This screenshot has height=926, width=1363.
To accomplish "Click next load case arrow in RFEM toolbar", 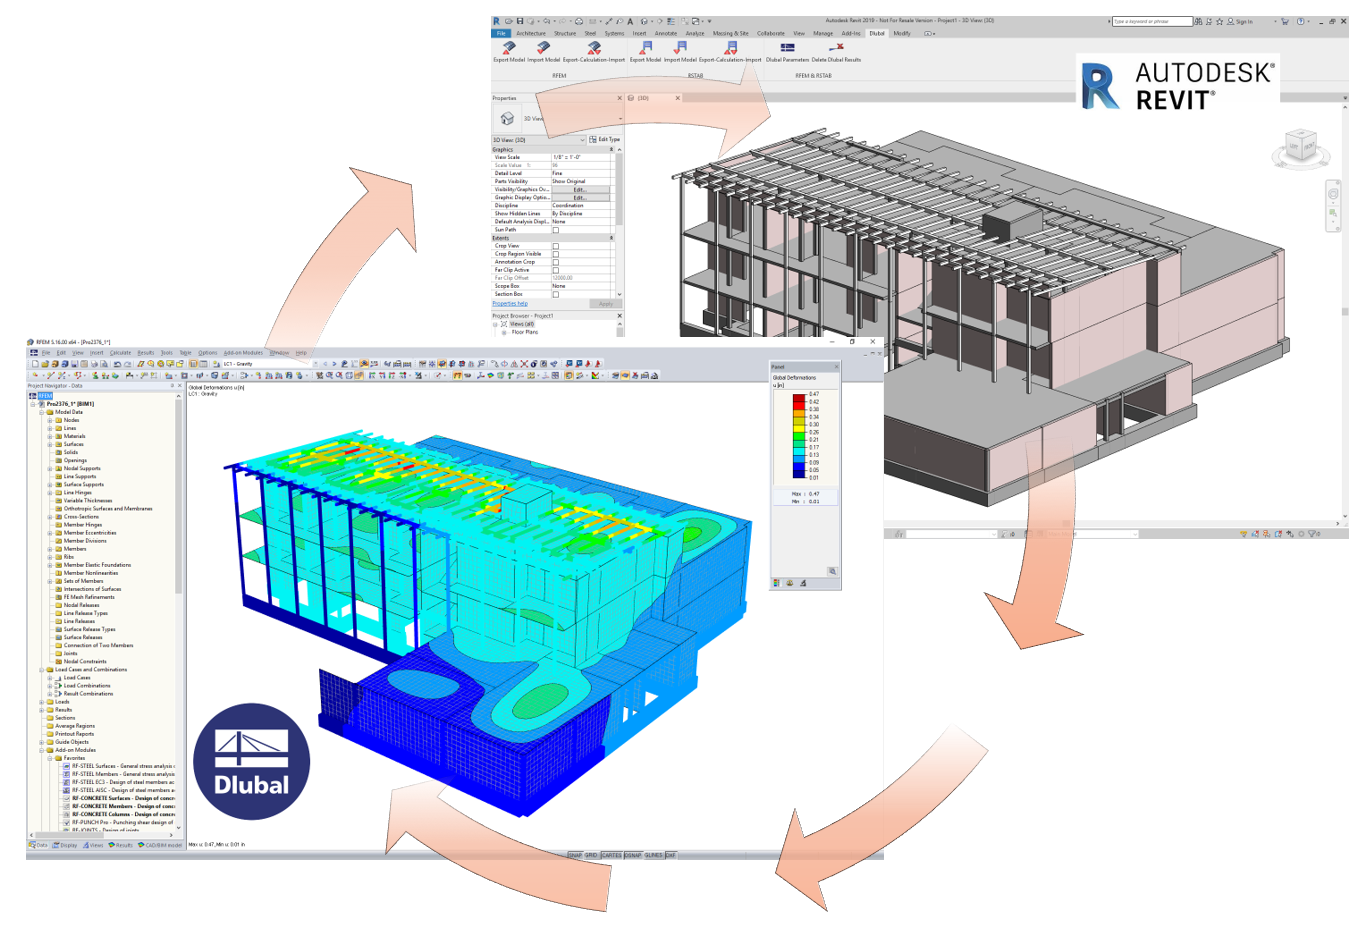I will click(334, 364).
